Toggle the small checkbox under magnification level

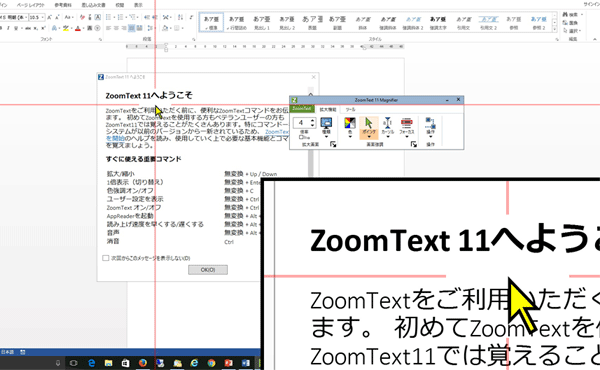(x=301, y=137)
